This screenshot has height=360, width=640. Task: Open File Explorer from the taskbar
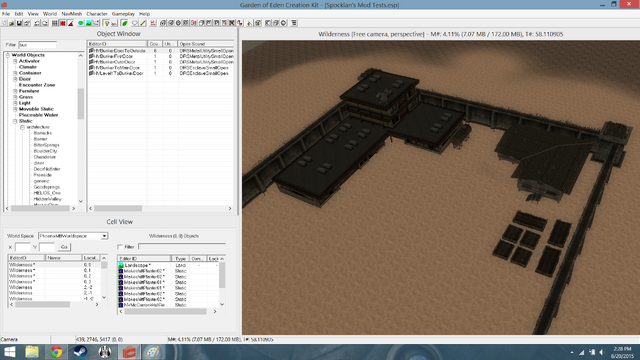[32, 352]
